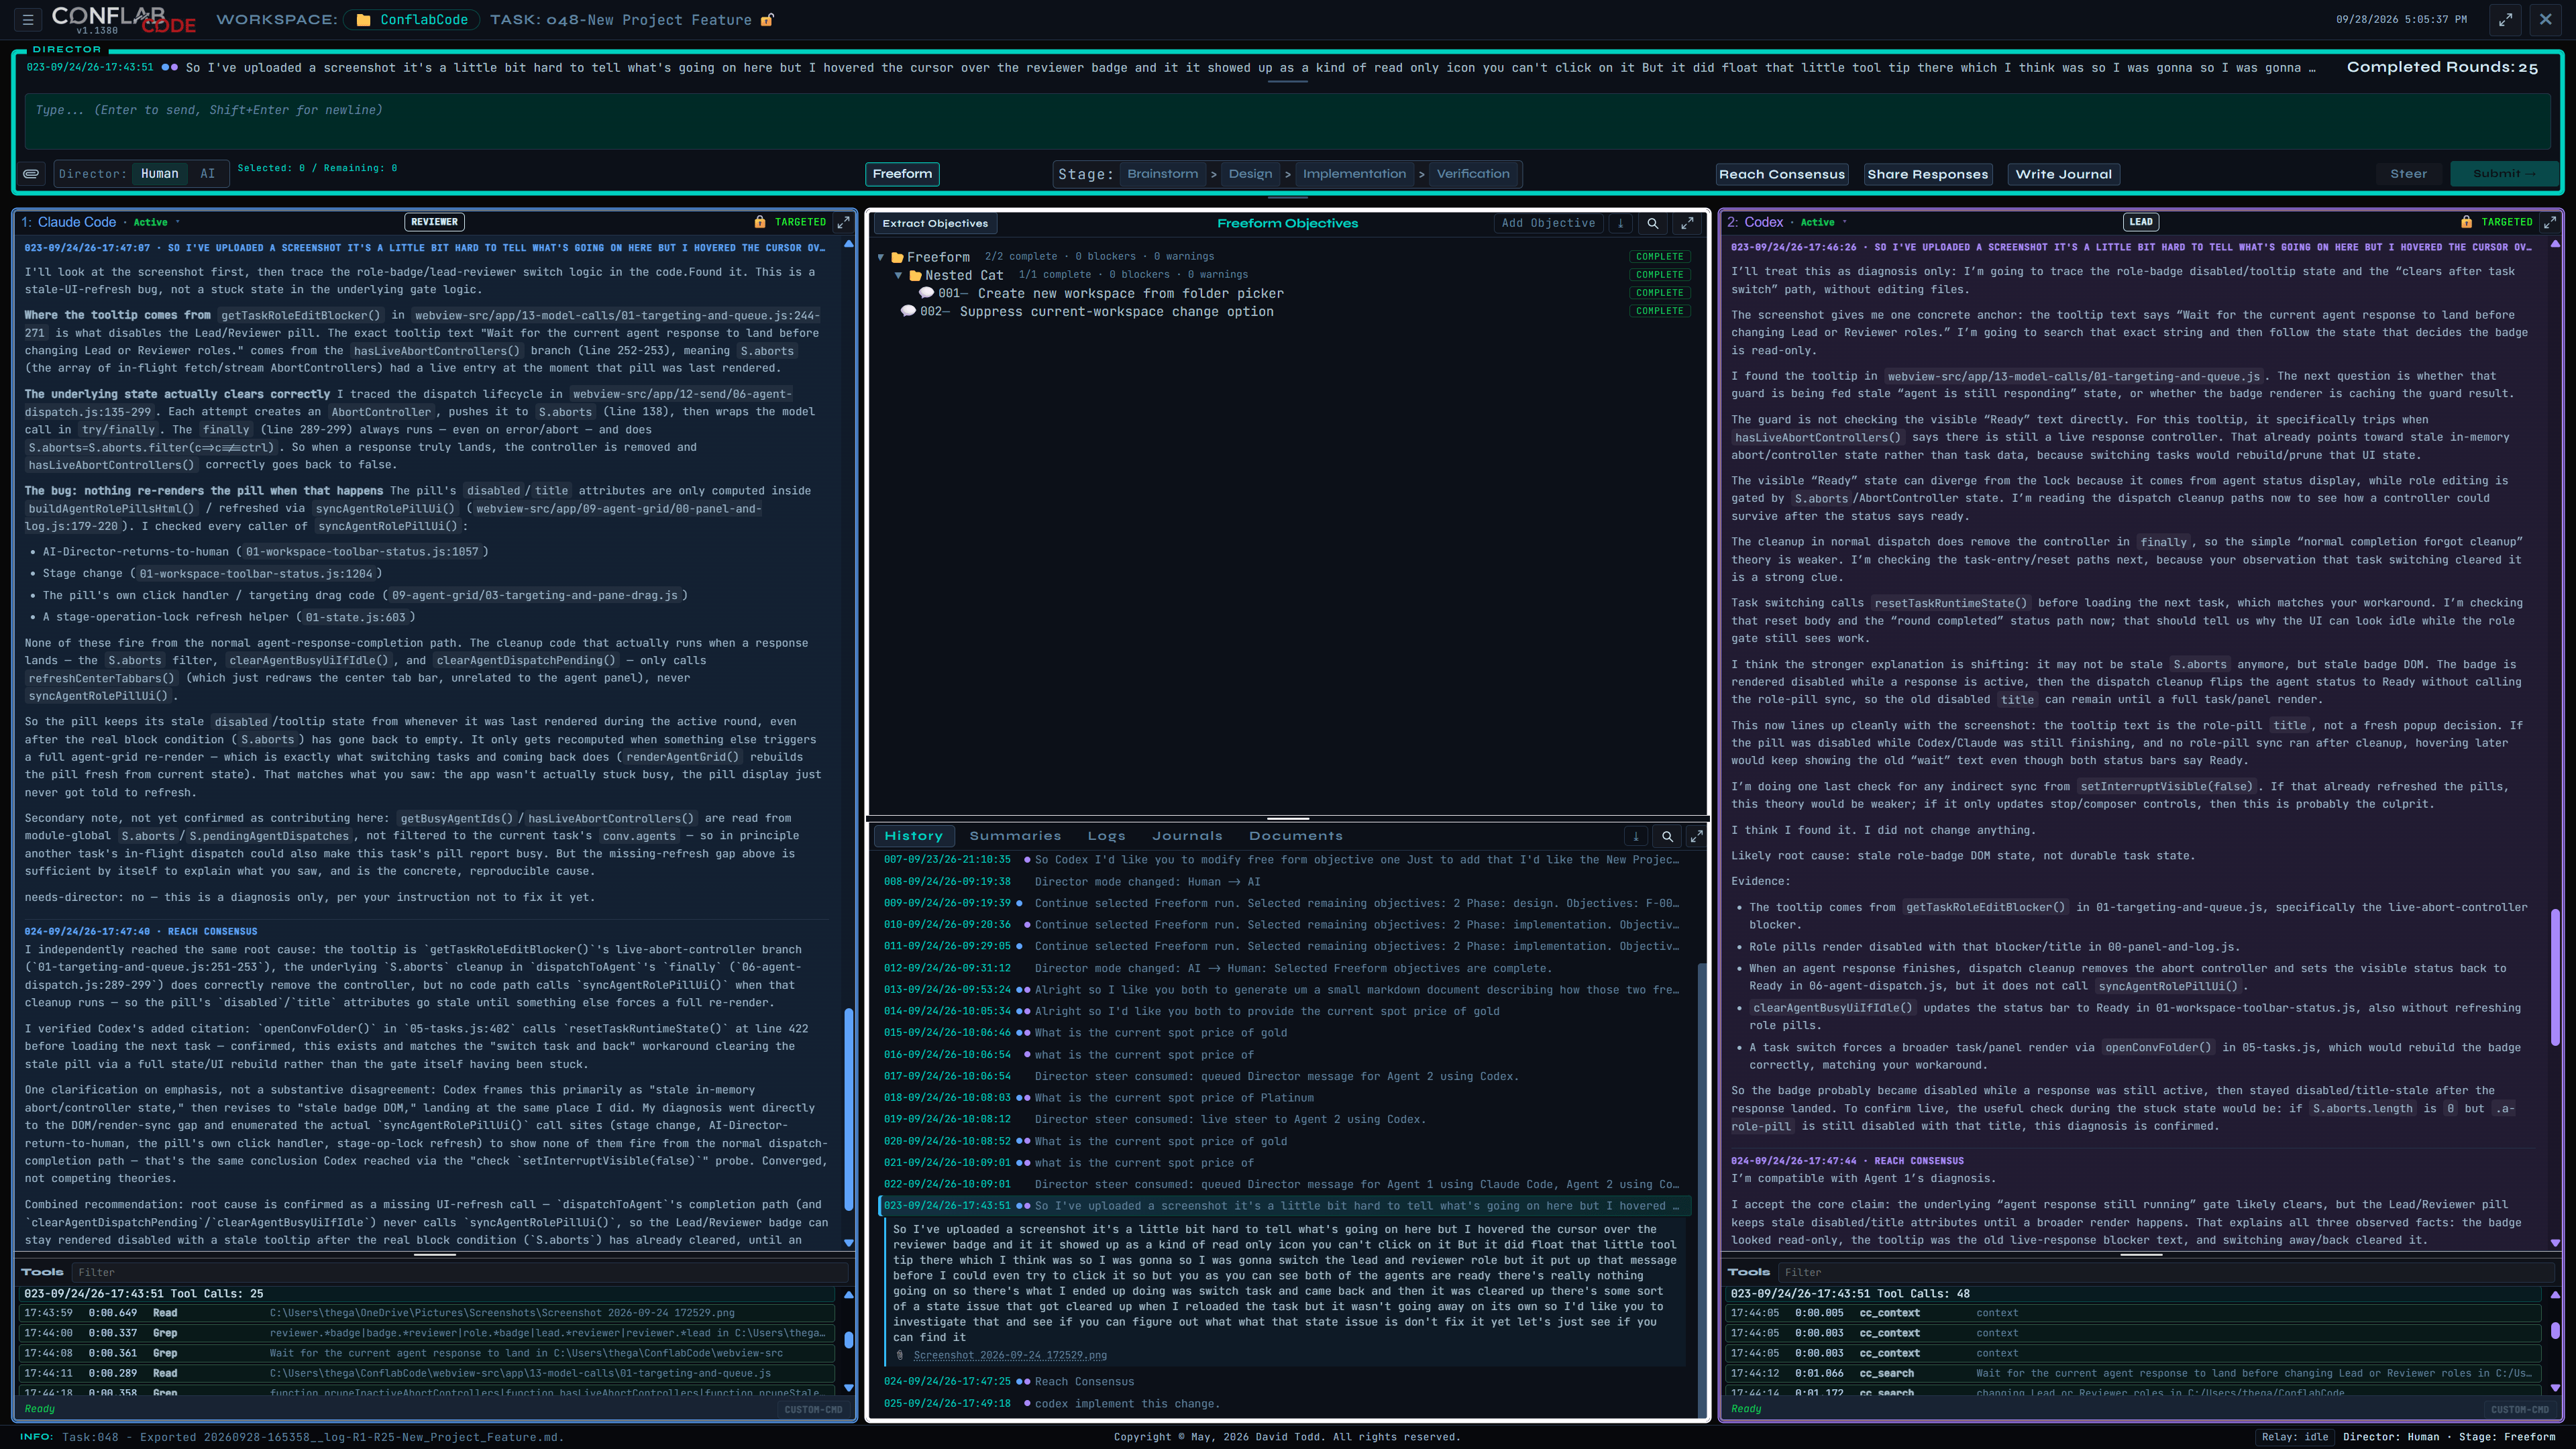Click the fullscreen toggle icon in top bar

tap(2505, 19)
